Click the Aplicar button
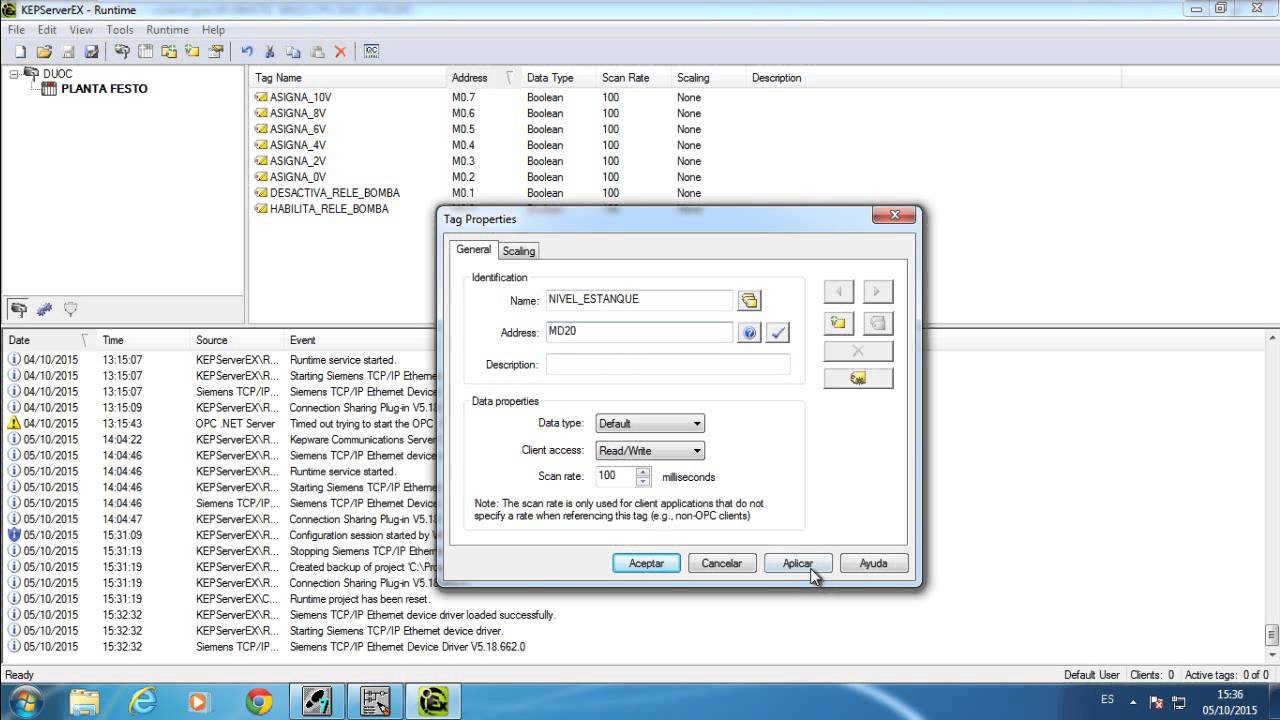This screenshot has height=720, width=1280. [x=798, y=563]
